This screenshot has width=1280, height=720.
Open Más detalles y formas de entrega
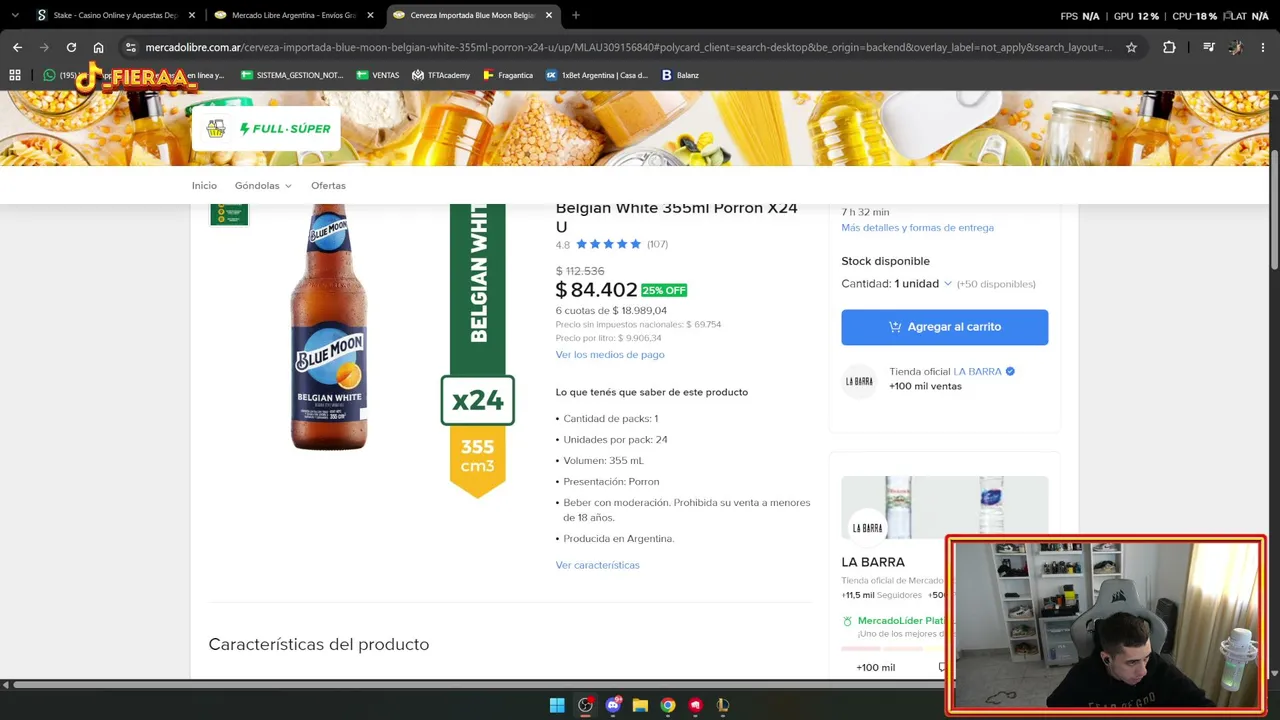(918, 227)
